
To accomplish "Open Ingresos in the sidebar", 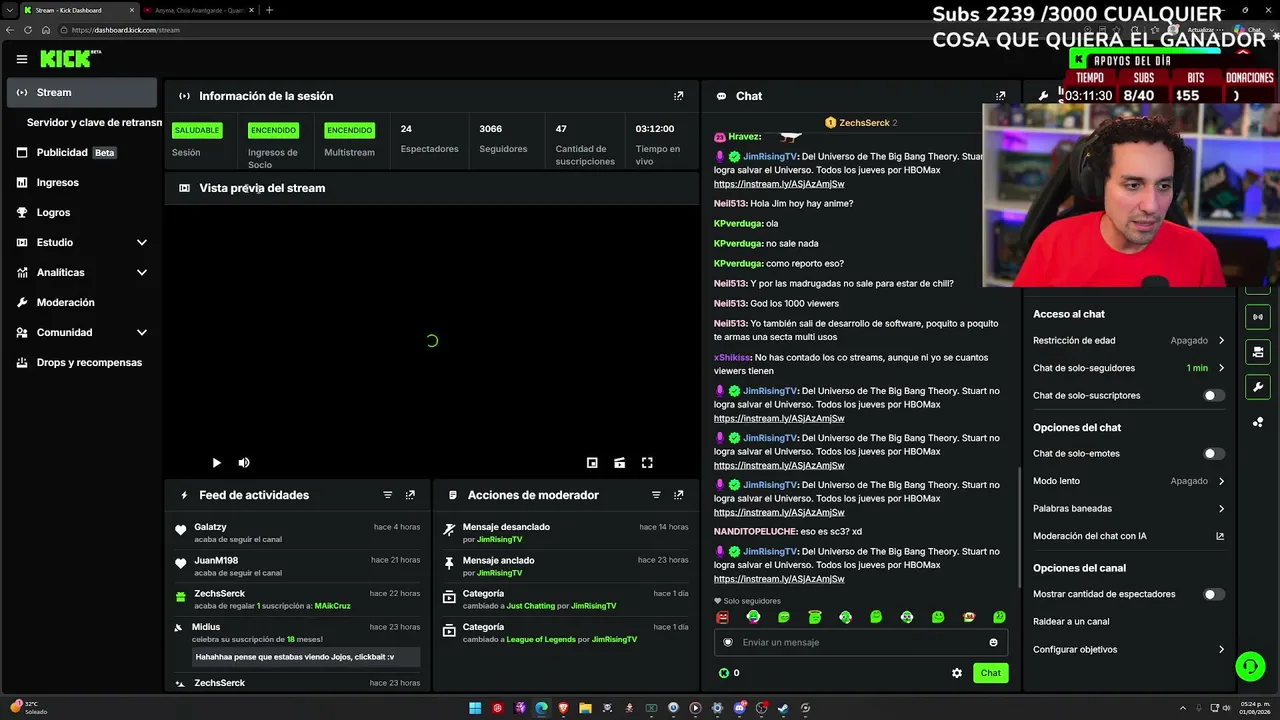I will 82,183.
